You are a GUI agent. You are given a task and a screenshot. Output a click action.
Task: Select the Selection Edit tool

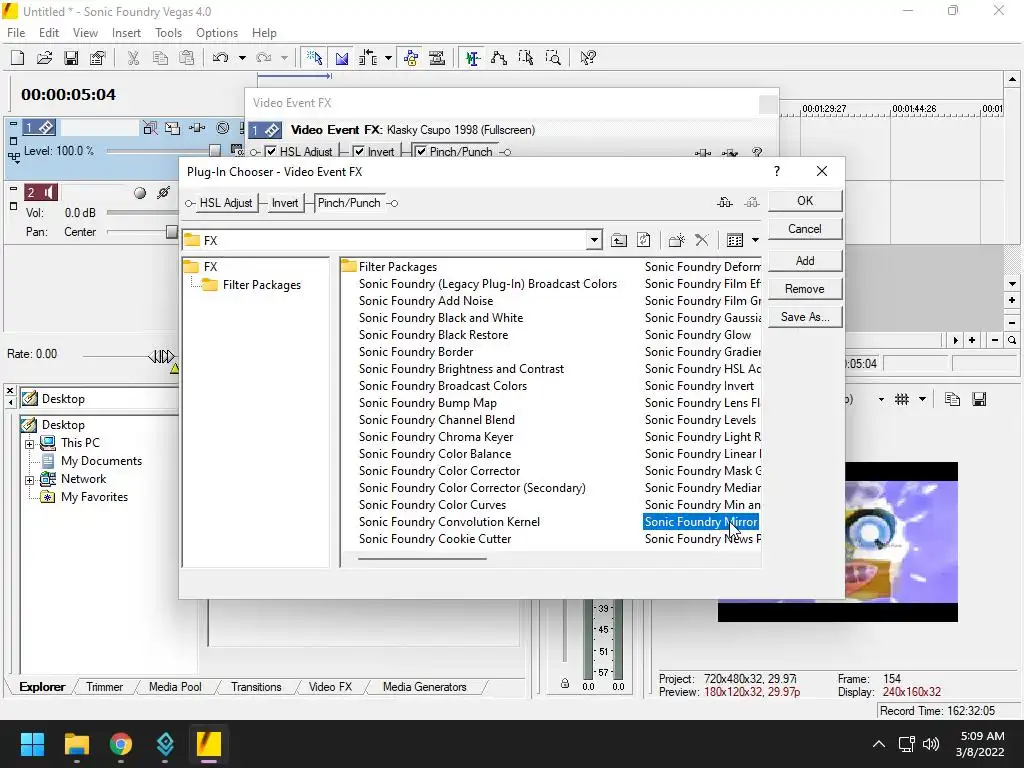click(526, 58)
